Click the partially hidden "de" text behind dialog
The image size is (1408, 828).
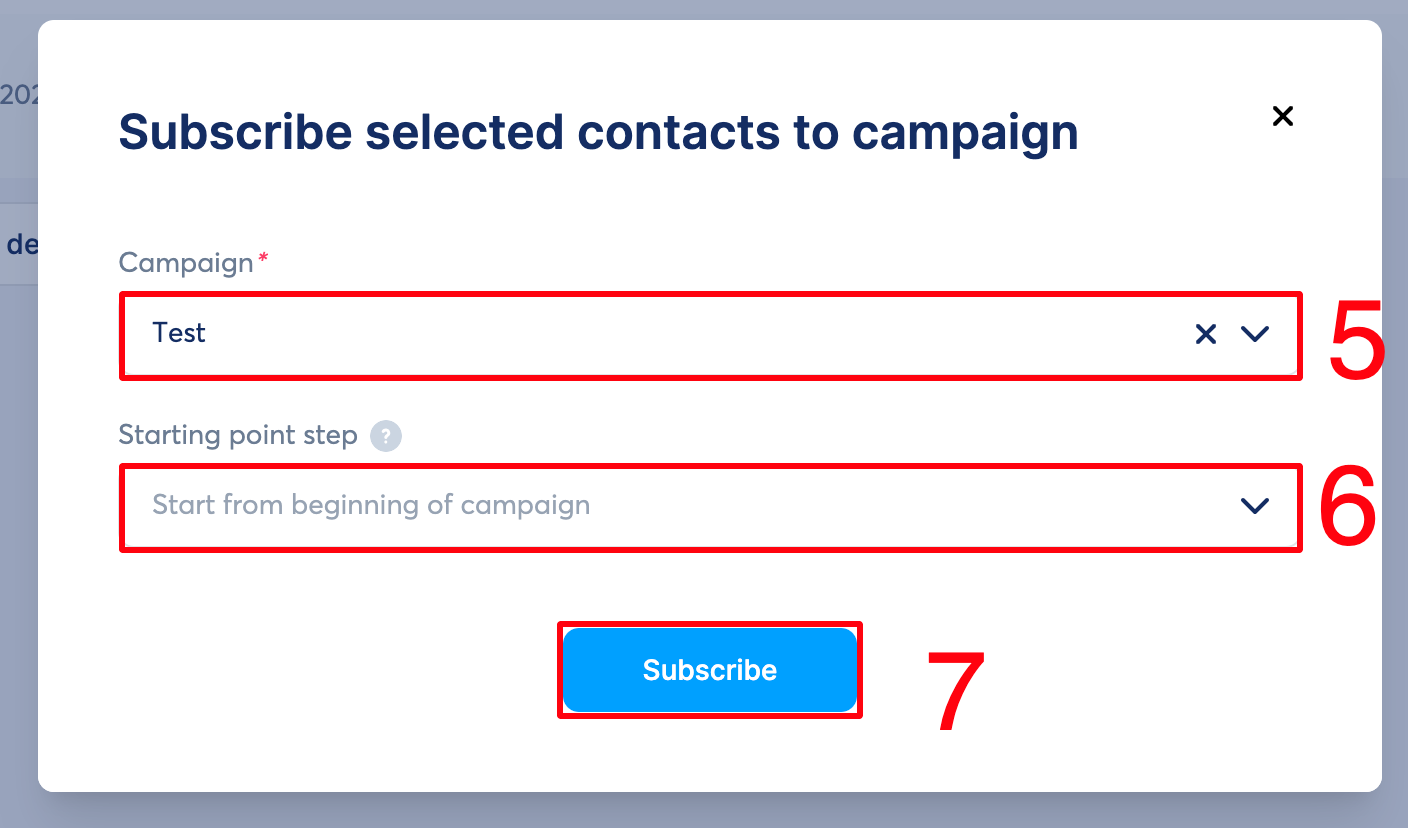point(22,244)
